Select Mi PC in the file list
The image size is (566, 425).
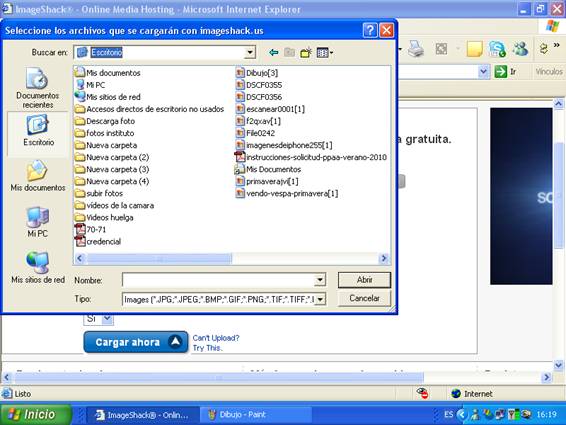(x=90, y=85)
